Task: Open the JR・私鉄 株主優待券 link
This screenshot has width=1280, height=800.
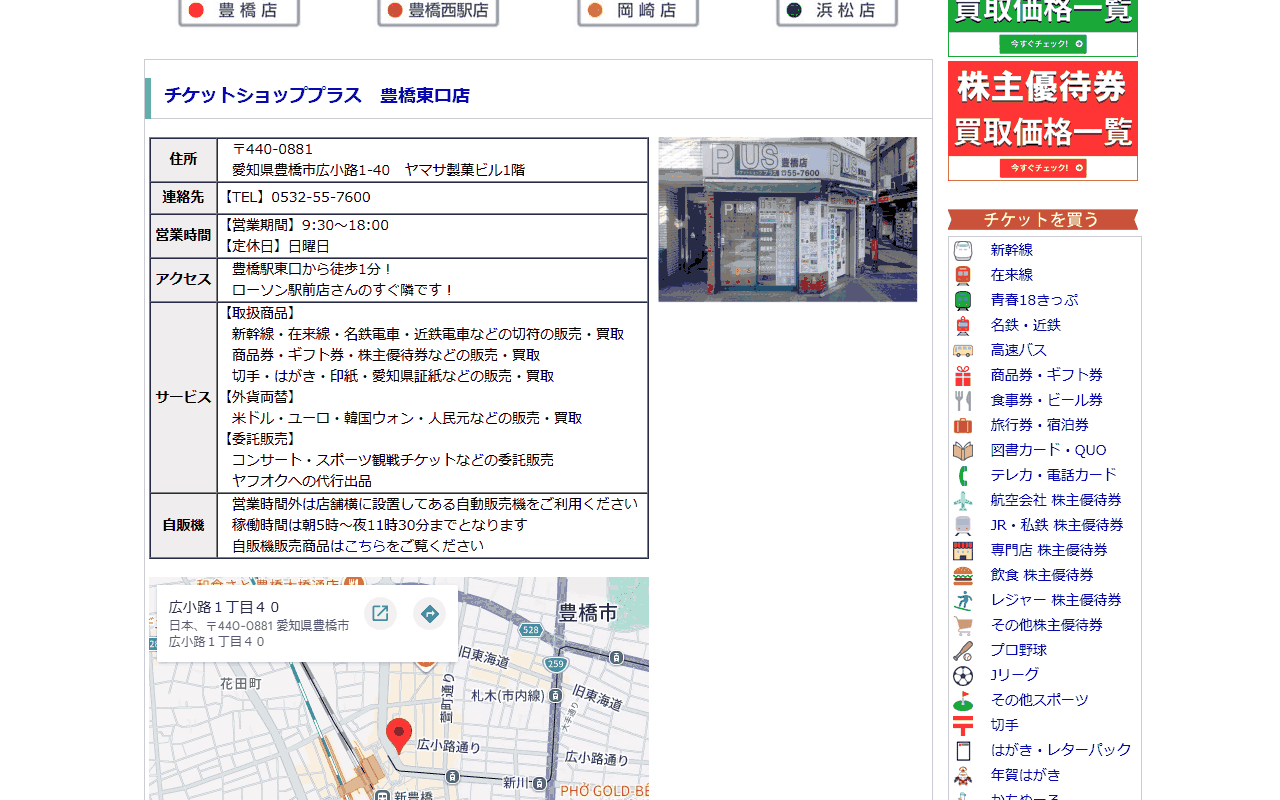Action: pos(1057,525)
